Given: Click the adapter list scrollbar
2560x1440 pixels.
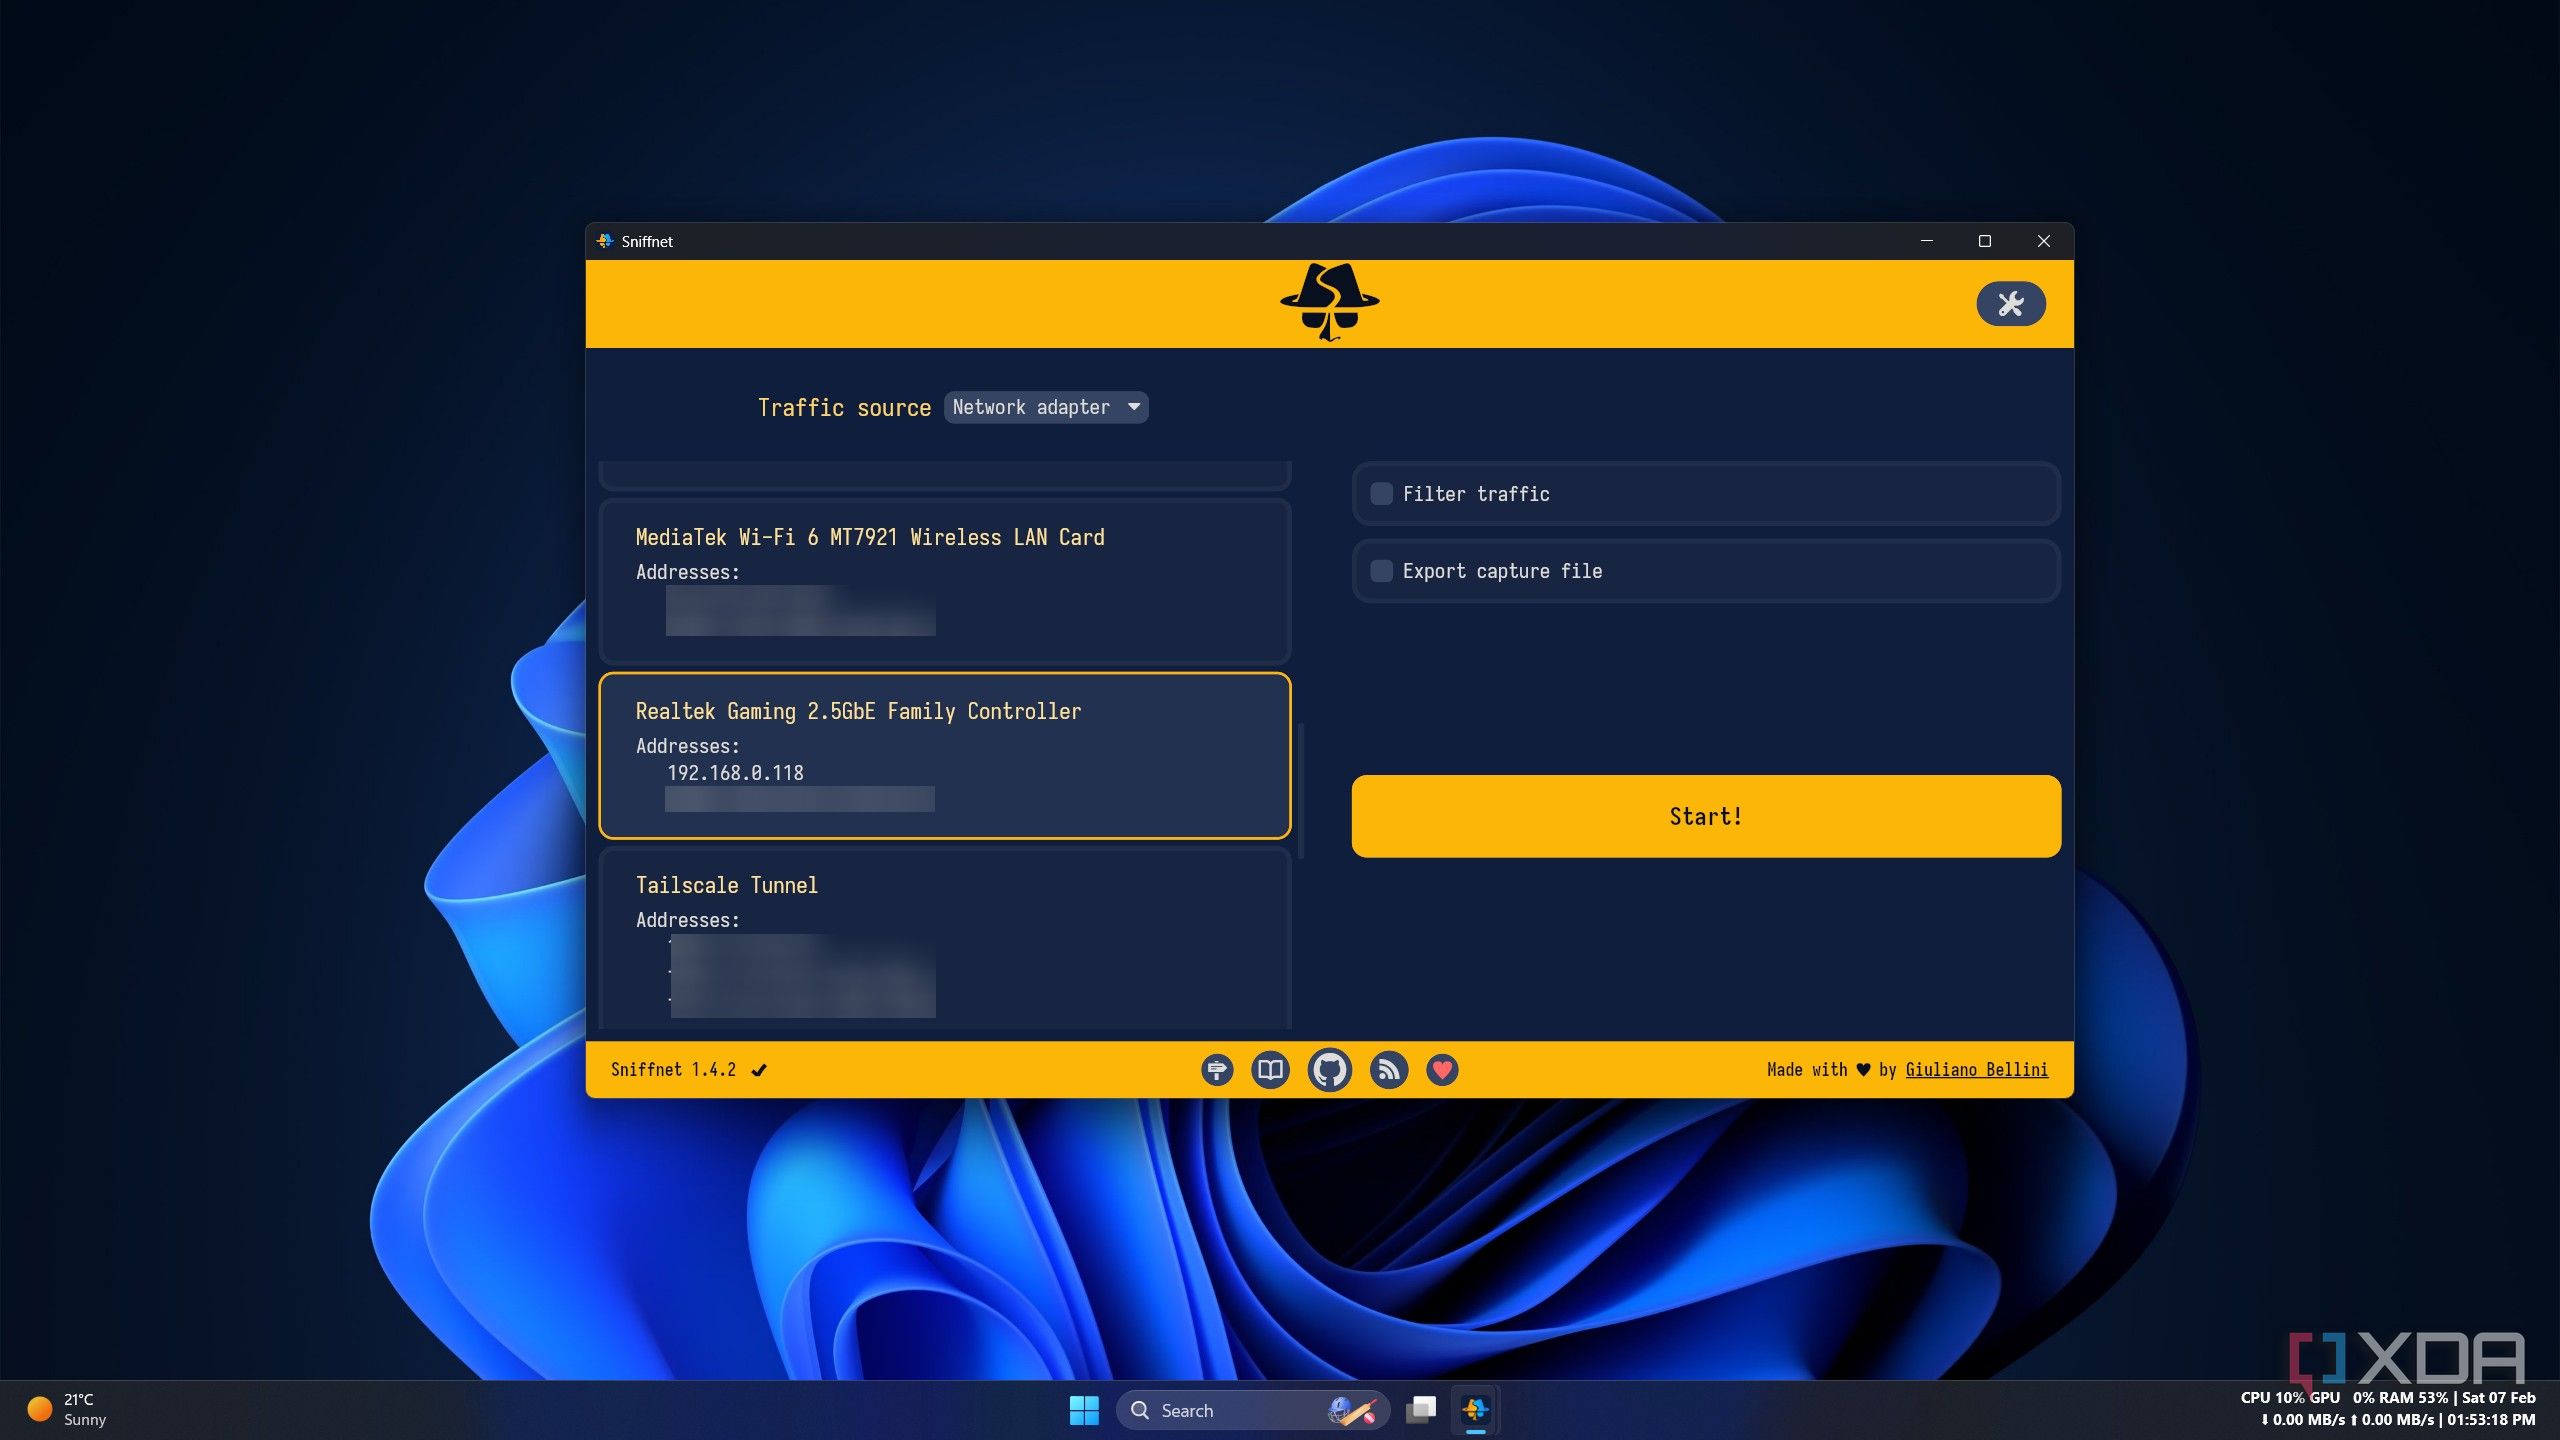Looking at the screenshot, I should [1300, 790].
